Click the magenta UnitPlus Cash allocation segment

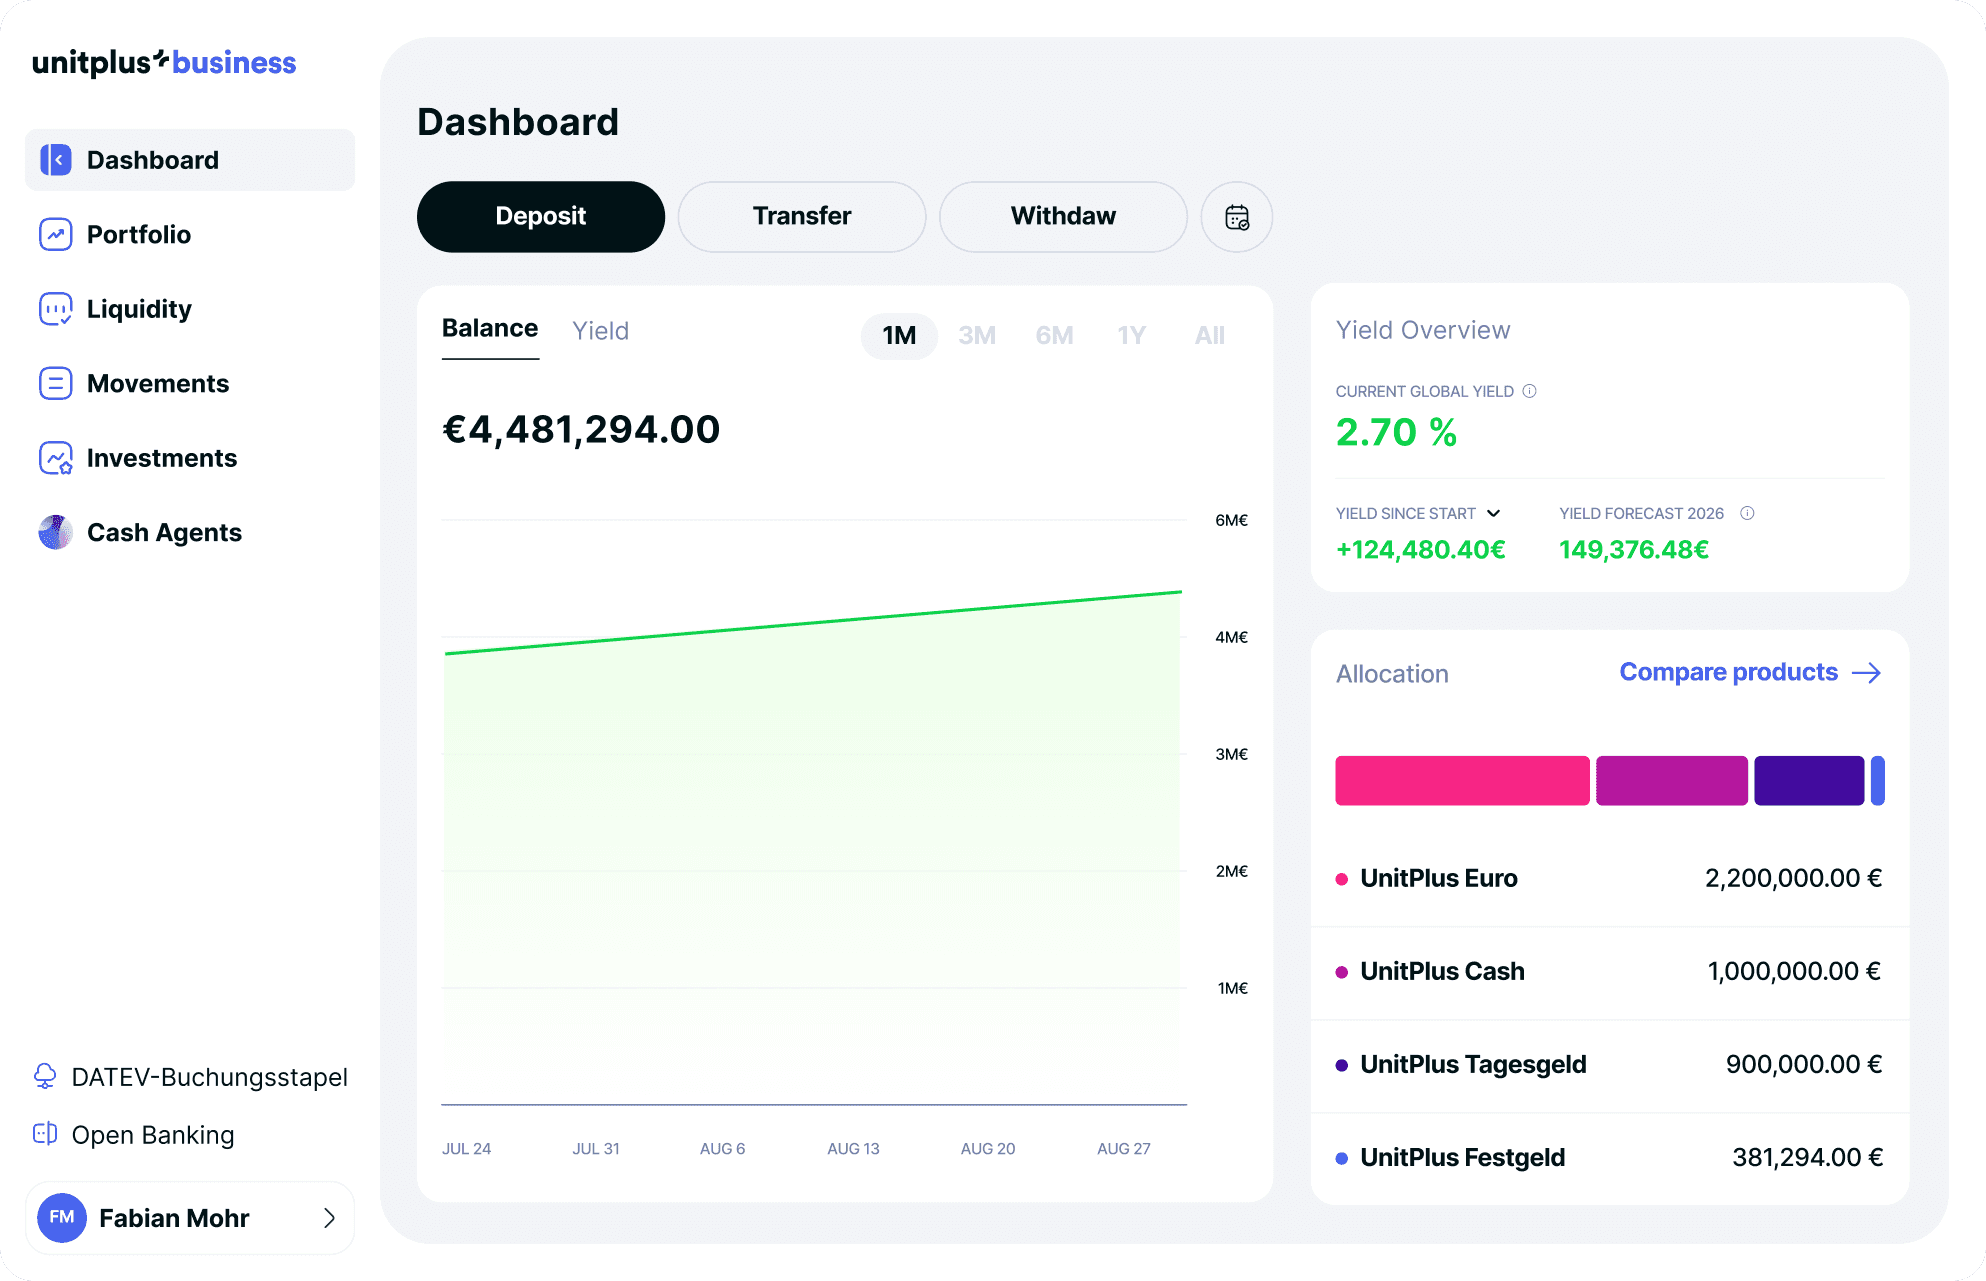(x=1672, y=781)
